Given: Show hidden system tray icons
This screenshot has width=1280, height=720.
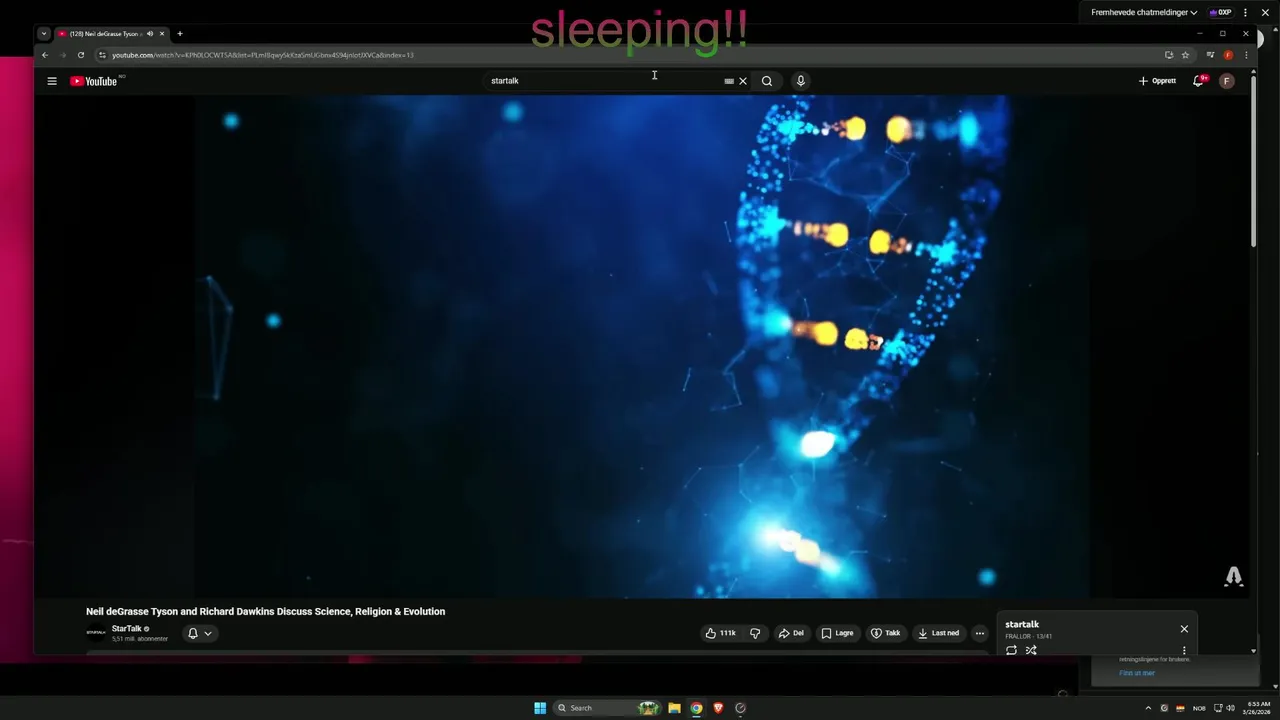Looking at the screenshot, I should (1148, 708).
